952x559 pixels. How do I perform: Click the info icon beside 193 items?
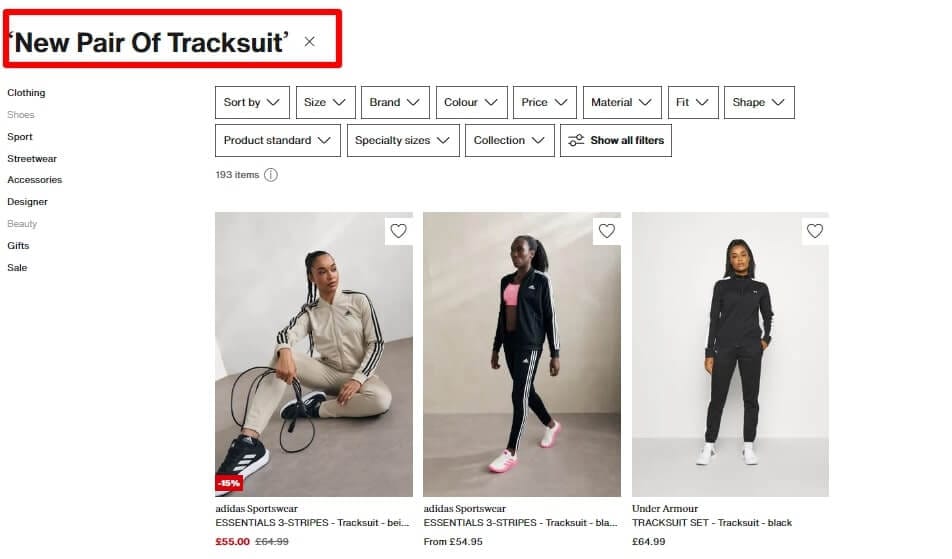click(271, 175)
